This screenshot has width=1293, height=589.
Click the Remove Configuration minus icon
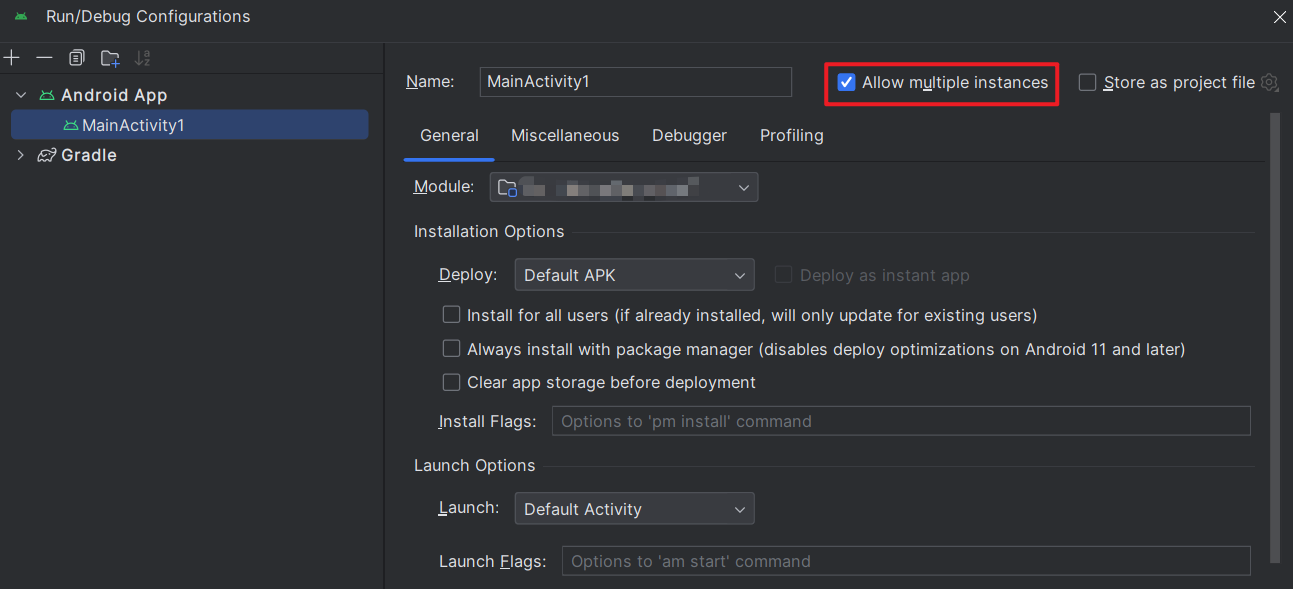[44, 58]
